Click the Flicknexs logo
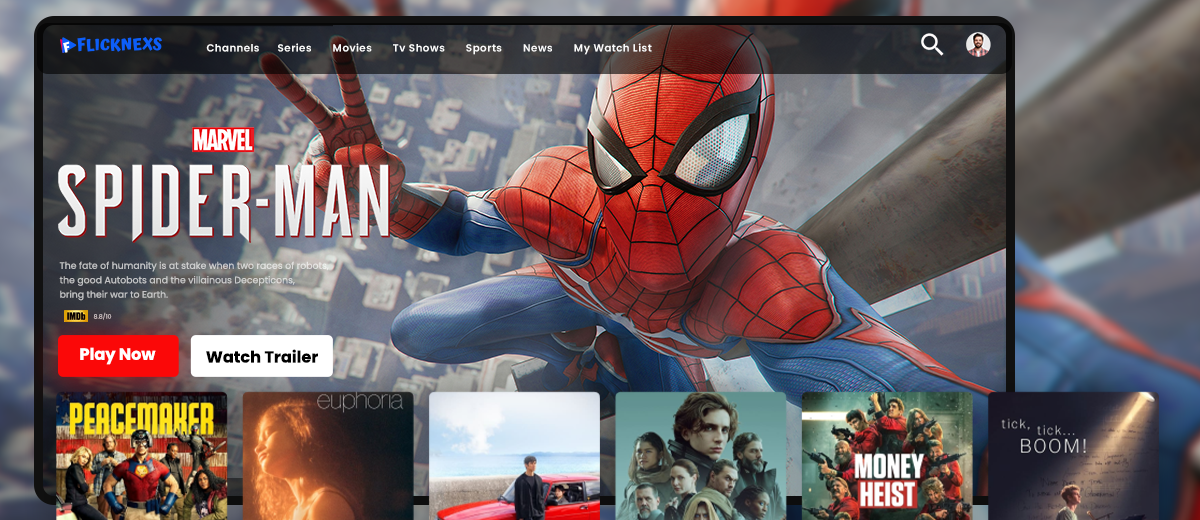The height and width of the screenshot is (520, 1200). coord(110,45)
